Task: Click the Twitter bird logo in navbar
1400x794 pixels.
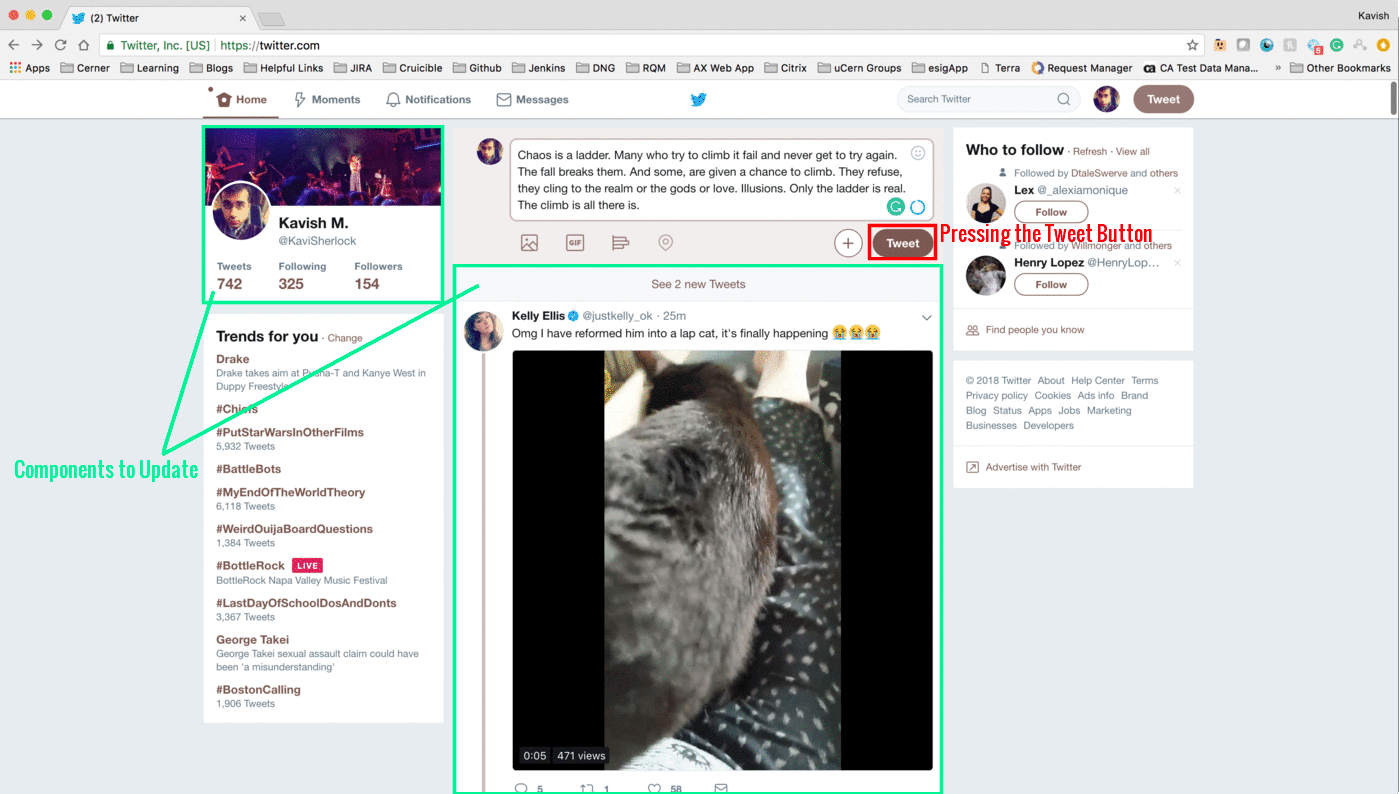Action: [698, 99]
